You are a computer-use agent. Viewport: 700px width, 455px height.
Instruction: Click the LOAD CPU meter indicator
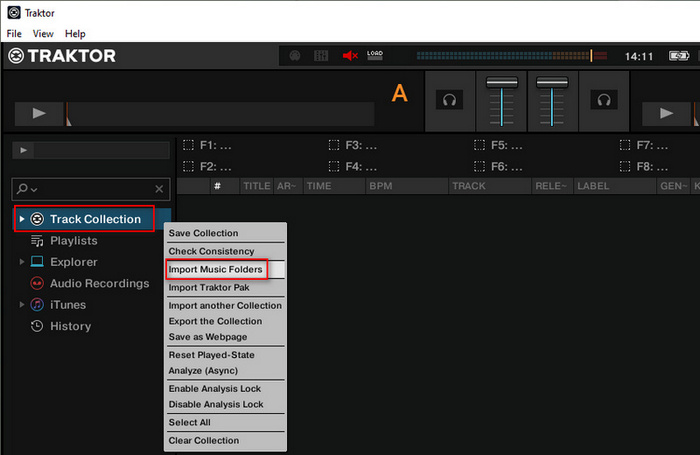[375, 55]
